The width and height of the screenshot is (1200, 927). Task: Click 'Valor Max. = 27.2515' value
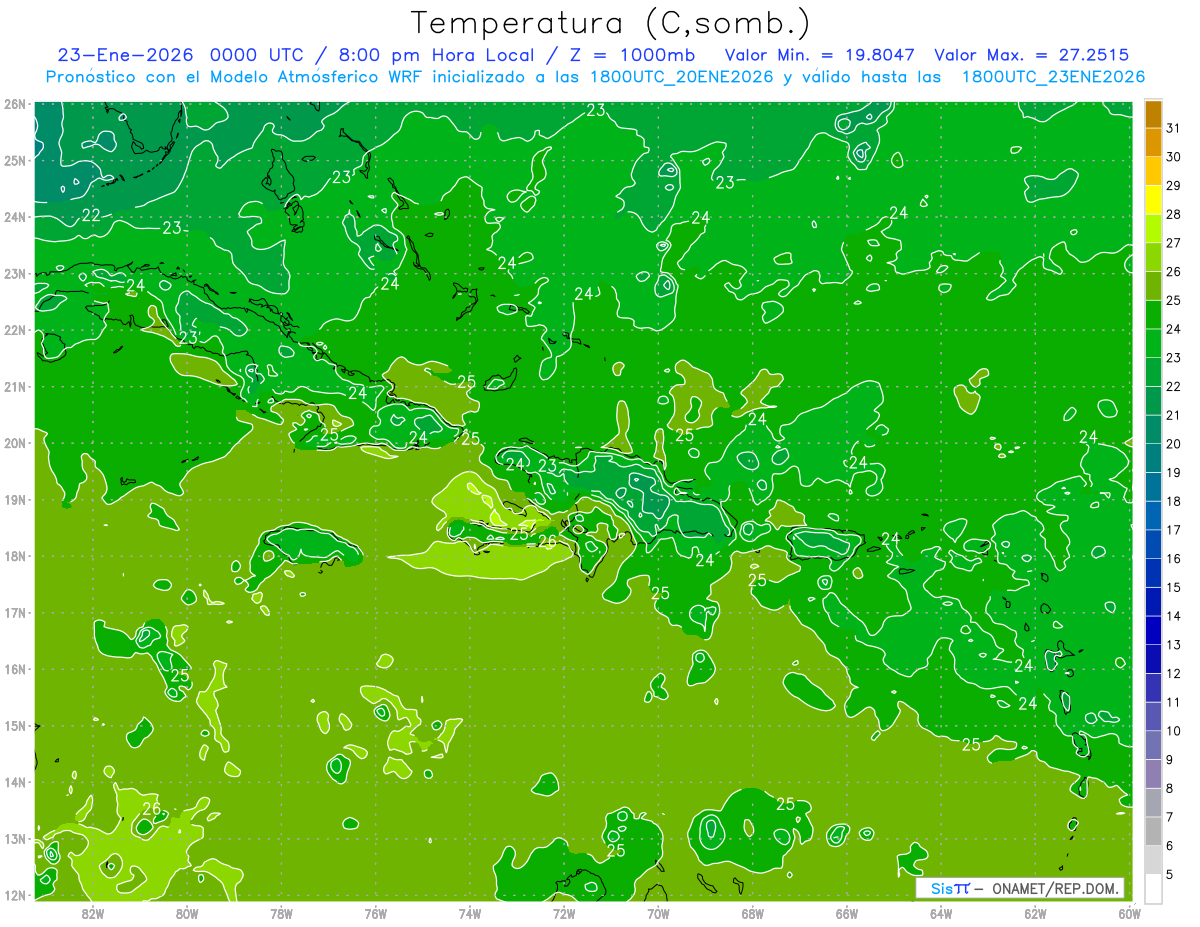pyautogui.click(x=1031, y=55)
